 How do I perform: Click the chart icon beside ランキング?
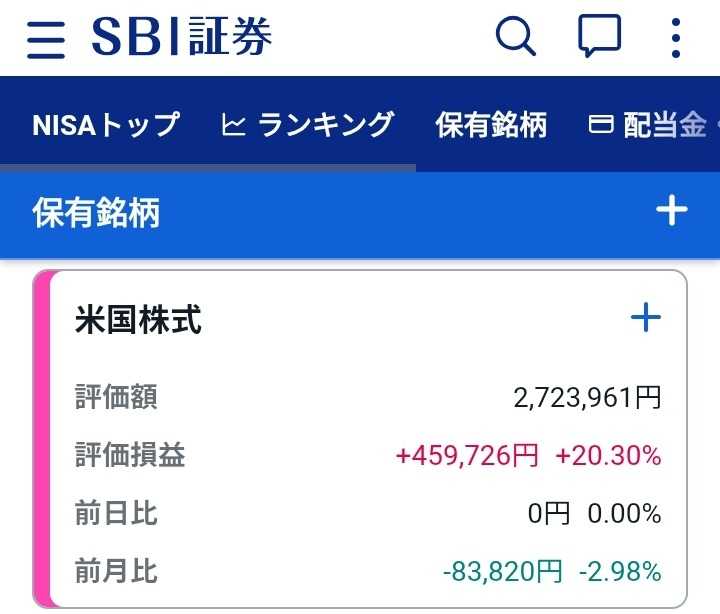(x=233, y=126)
